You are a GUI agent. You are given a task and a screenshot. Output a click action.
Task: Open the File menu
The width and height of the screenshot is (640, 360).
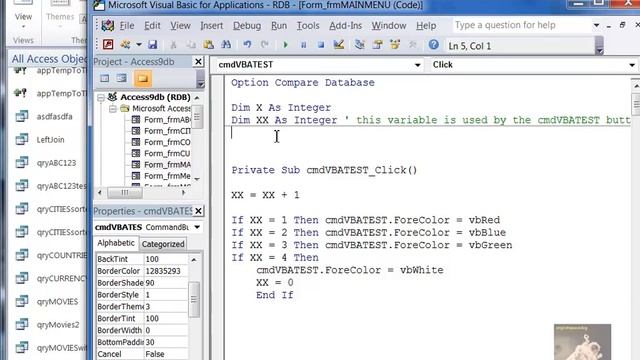coord(127,25)
